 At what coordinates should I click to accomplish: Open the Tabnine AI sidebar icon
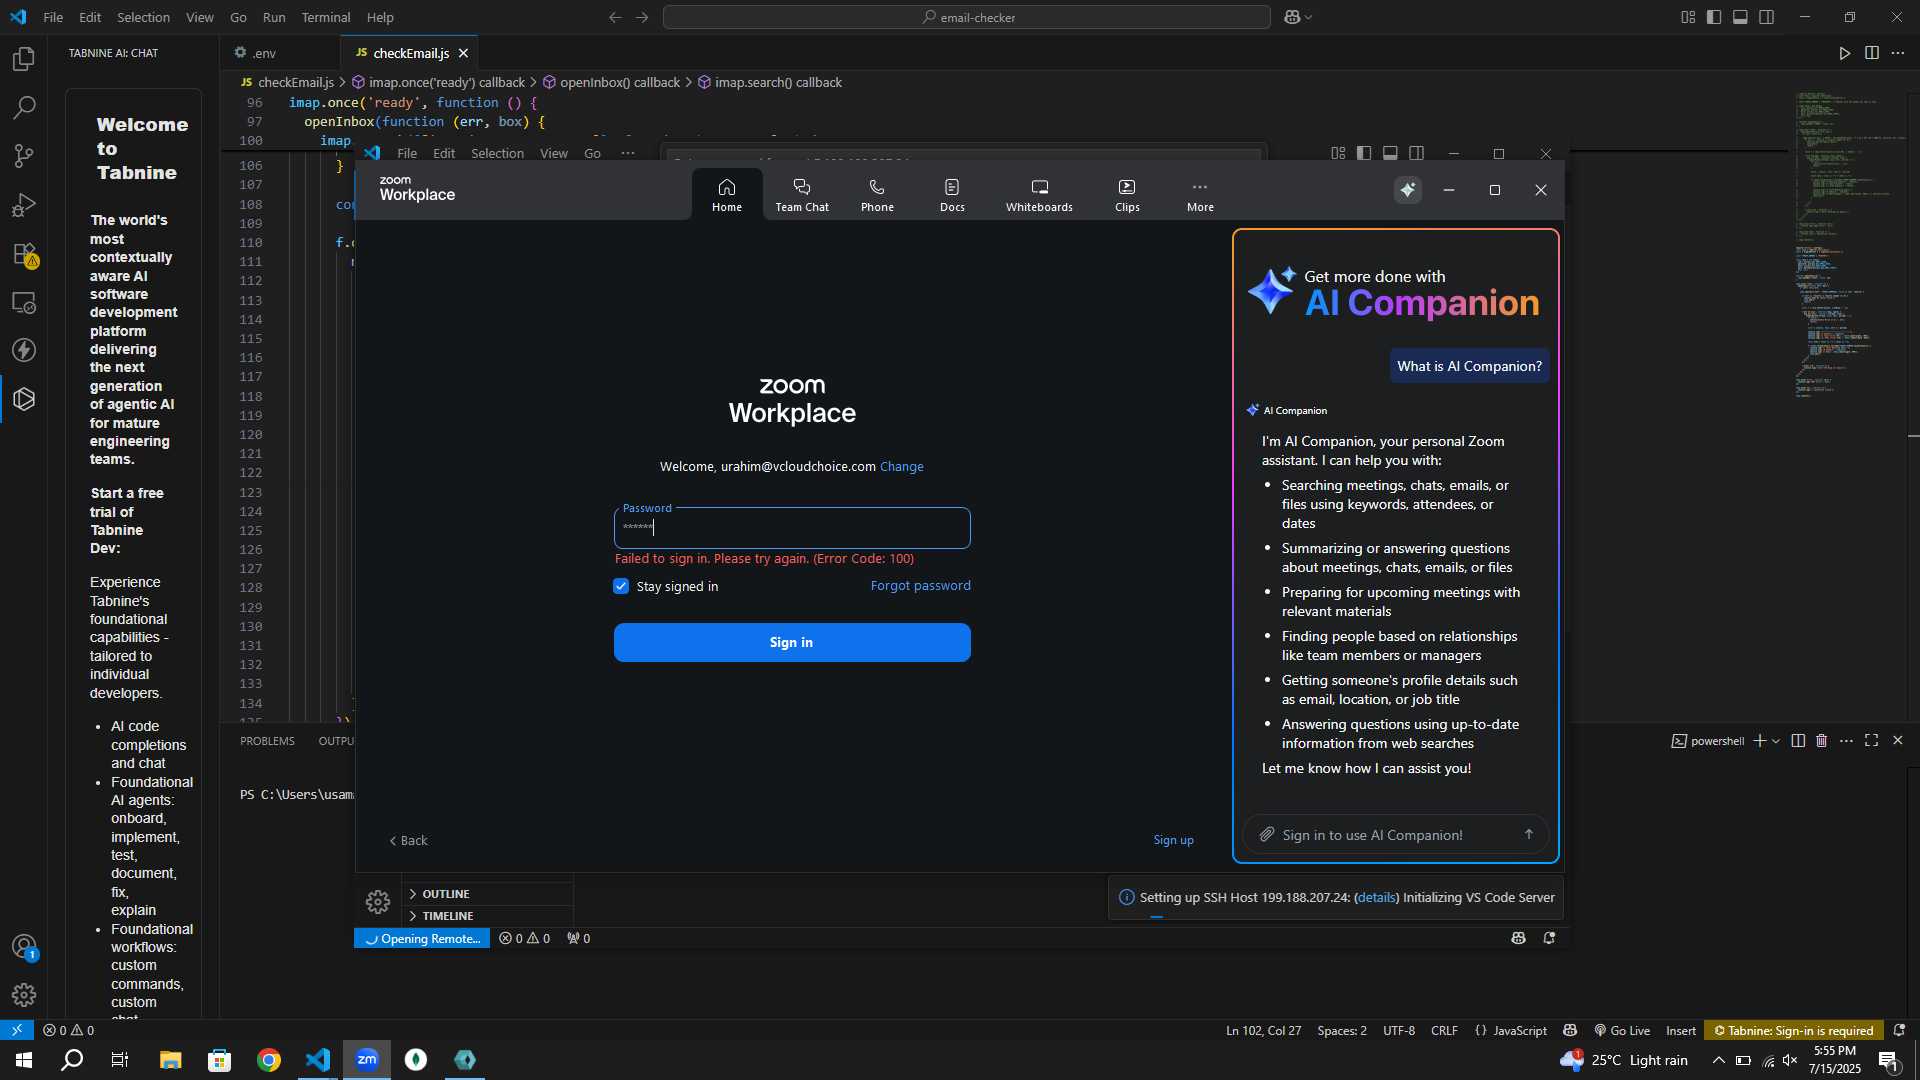[24, 399]
